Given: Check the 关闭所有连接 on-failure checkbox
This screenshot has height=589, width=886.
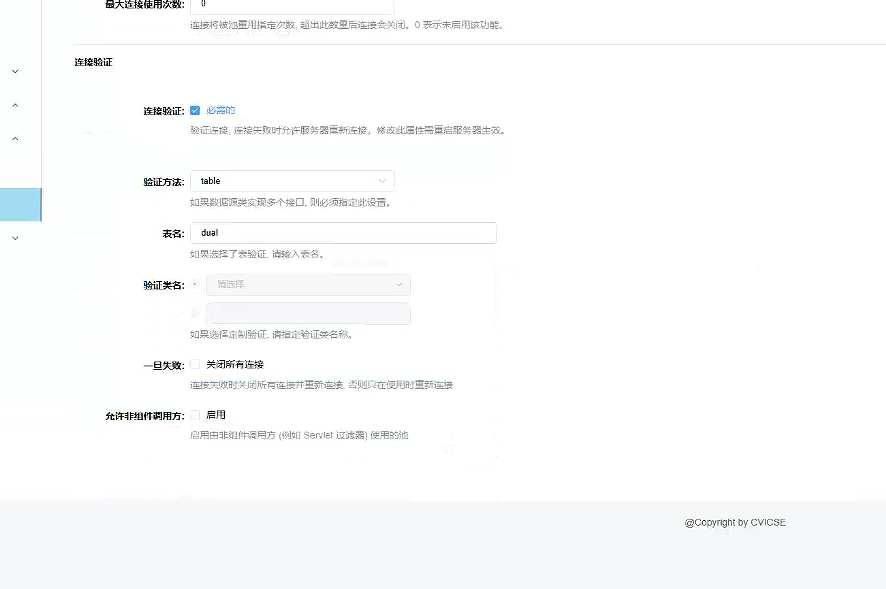Looking at the screenshot, I should (196, 364).
